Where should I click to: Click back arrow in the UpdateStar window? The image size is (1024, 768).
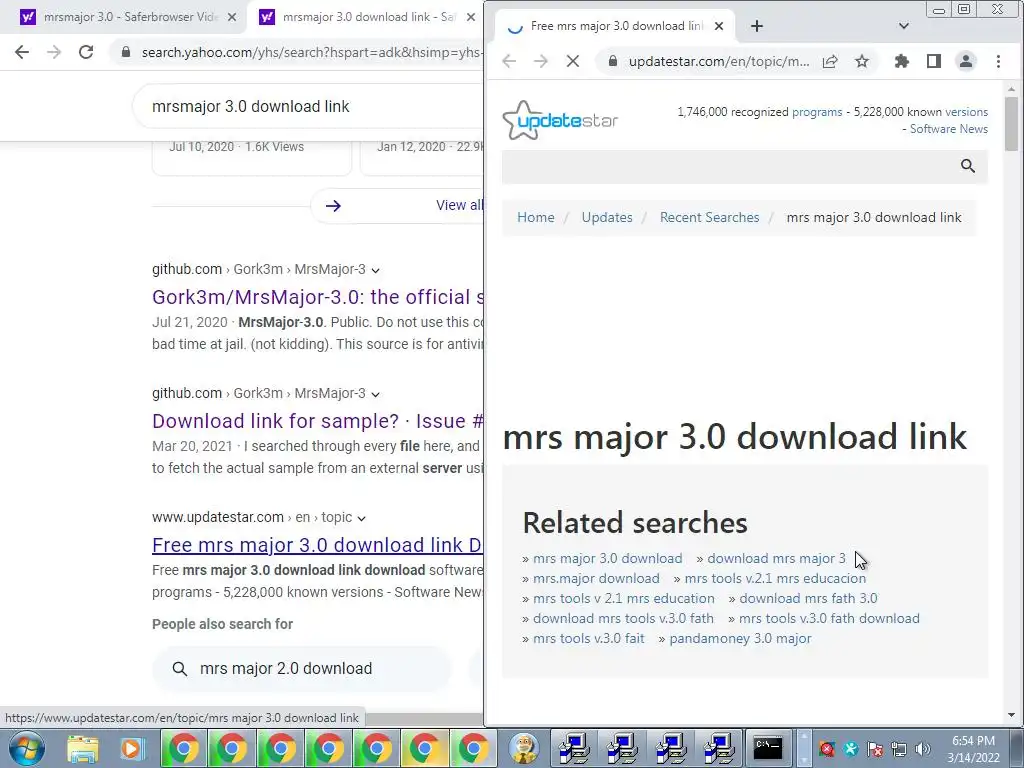tap(509, 61)
